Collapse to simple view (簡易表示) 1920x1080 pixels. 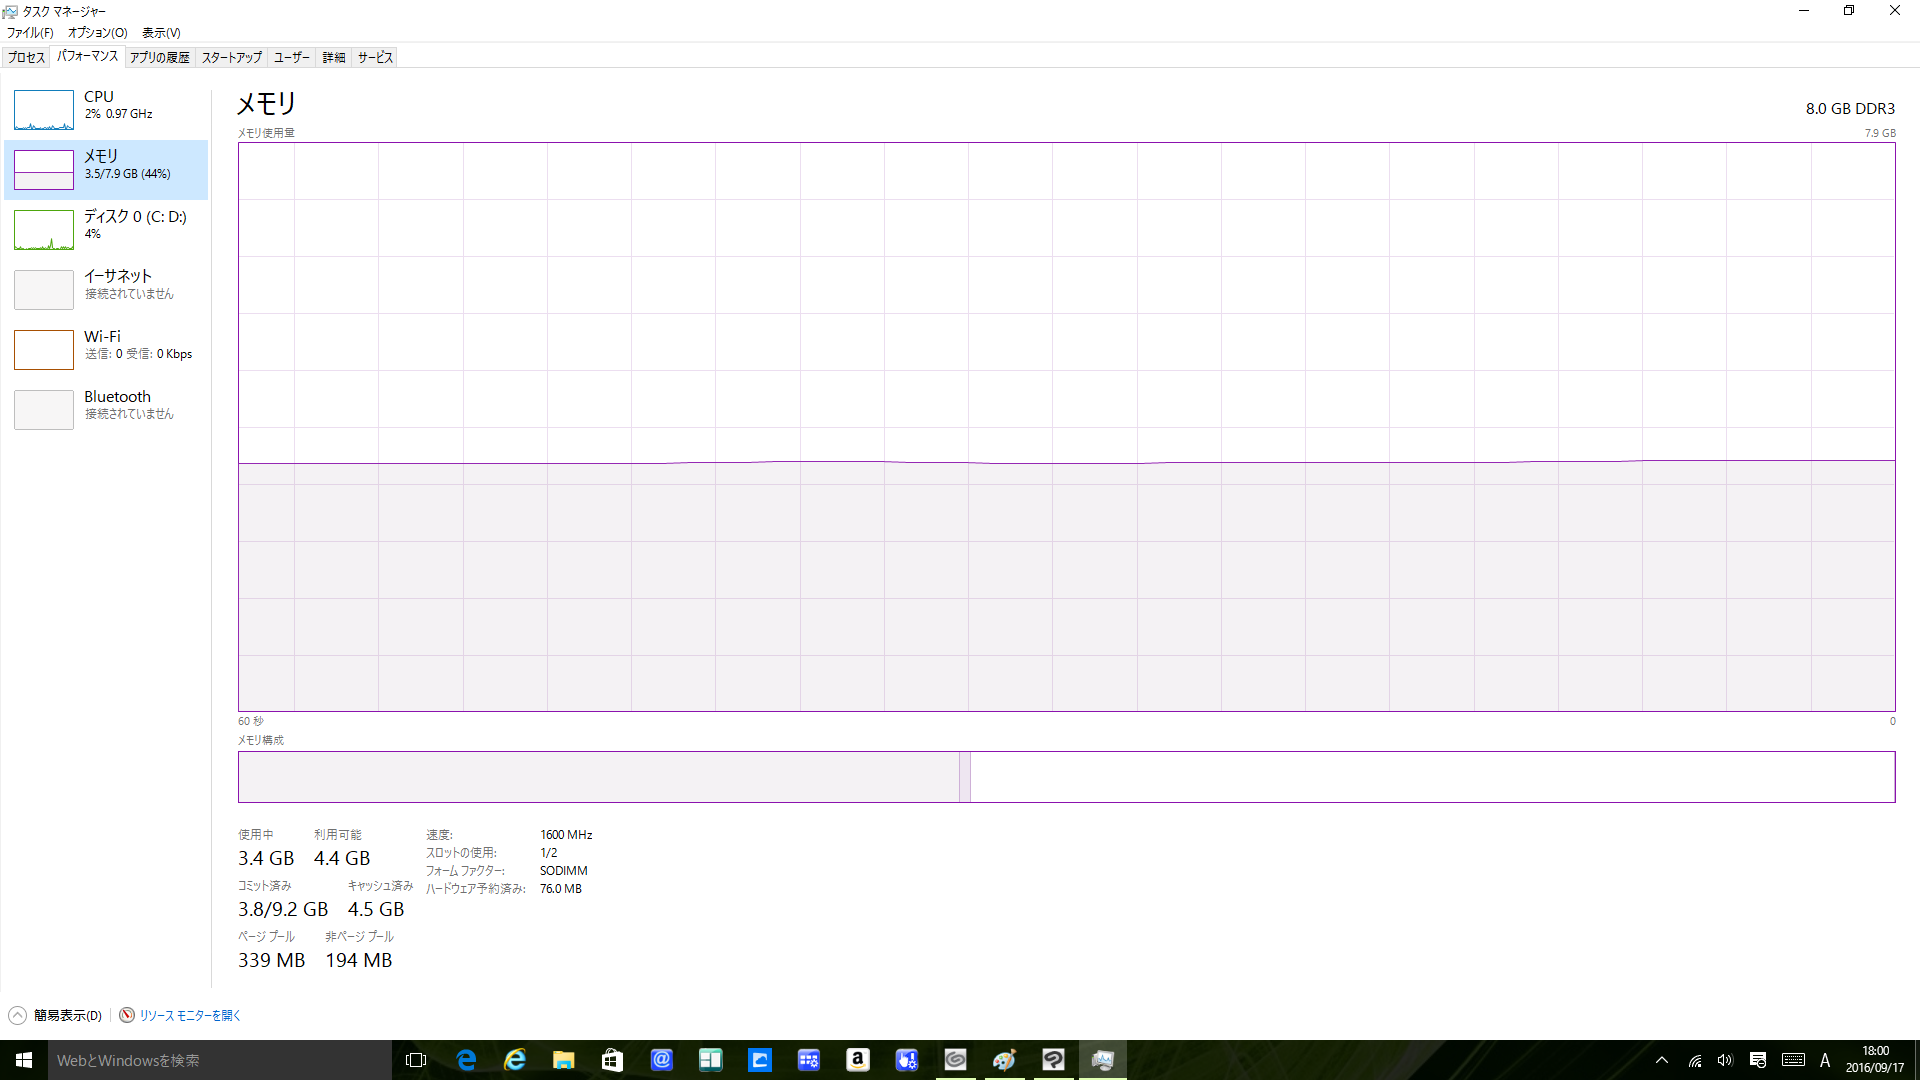pyautogui.click(x=66, y=1015)
